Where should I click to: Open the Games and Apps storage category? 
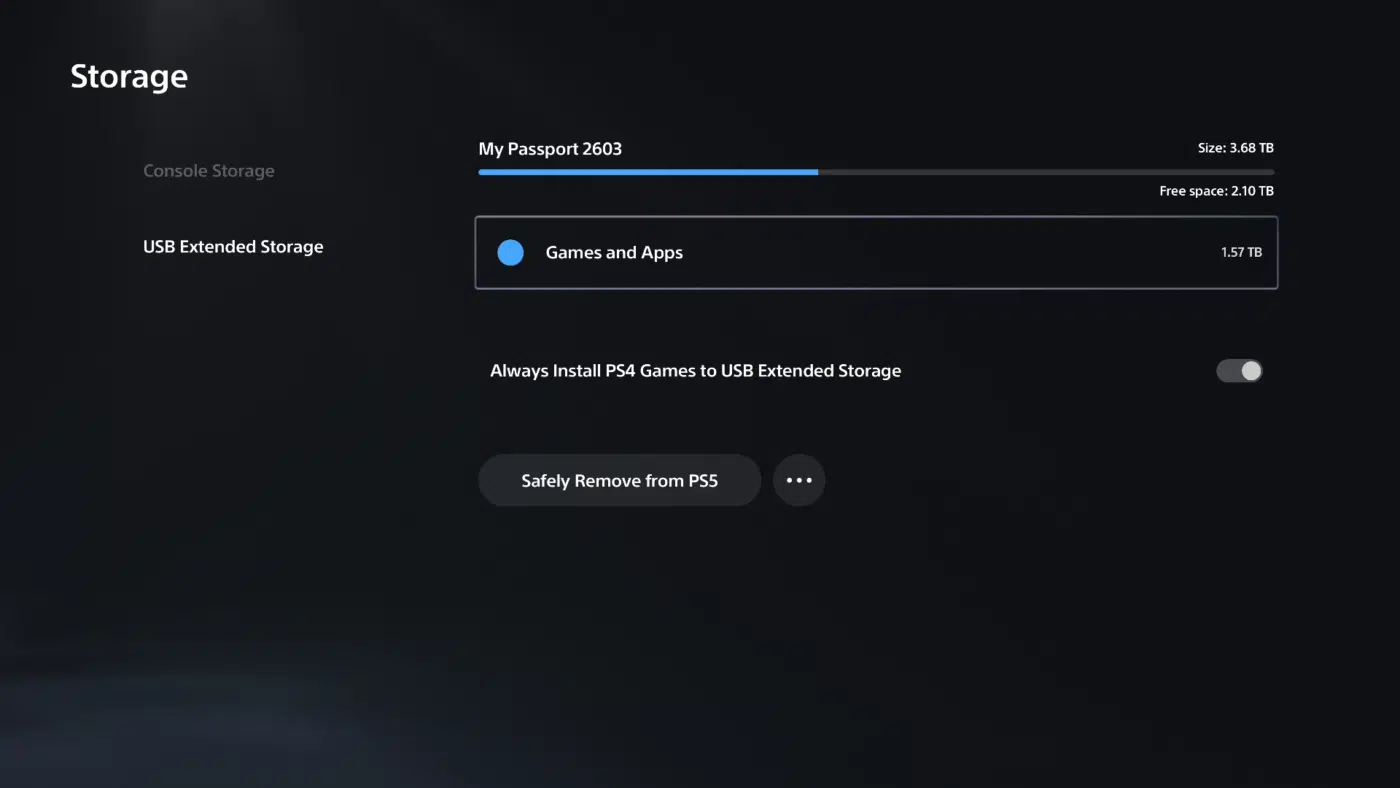[x=876, y=252]
